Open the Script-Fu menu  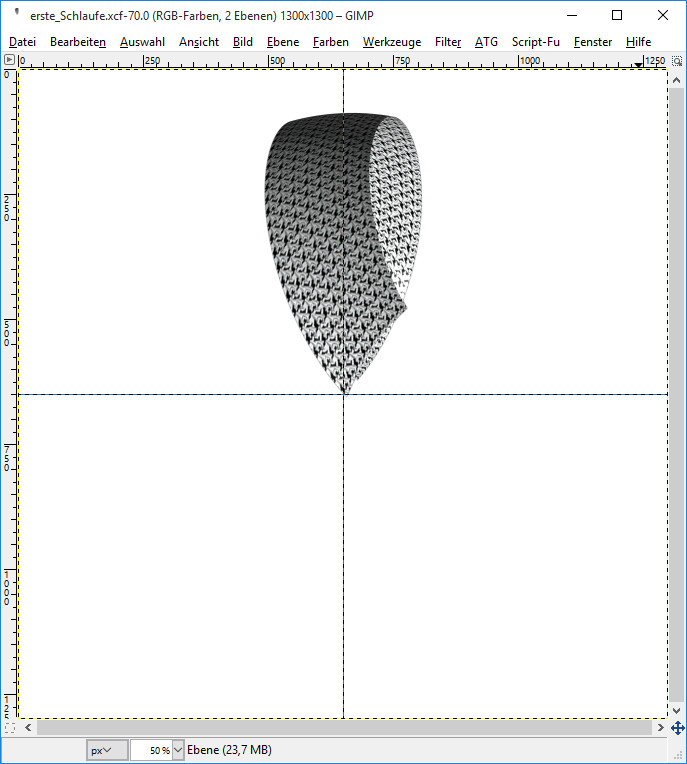click(536, 42)
